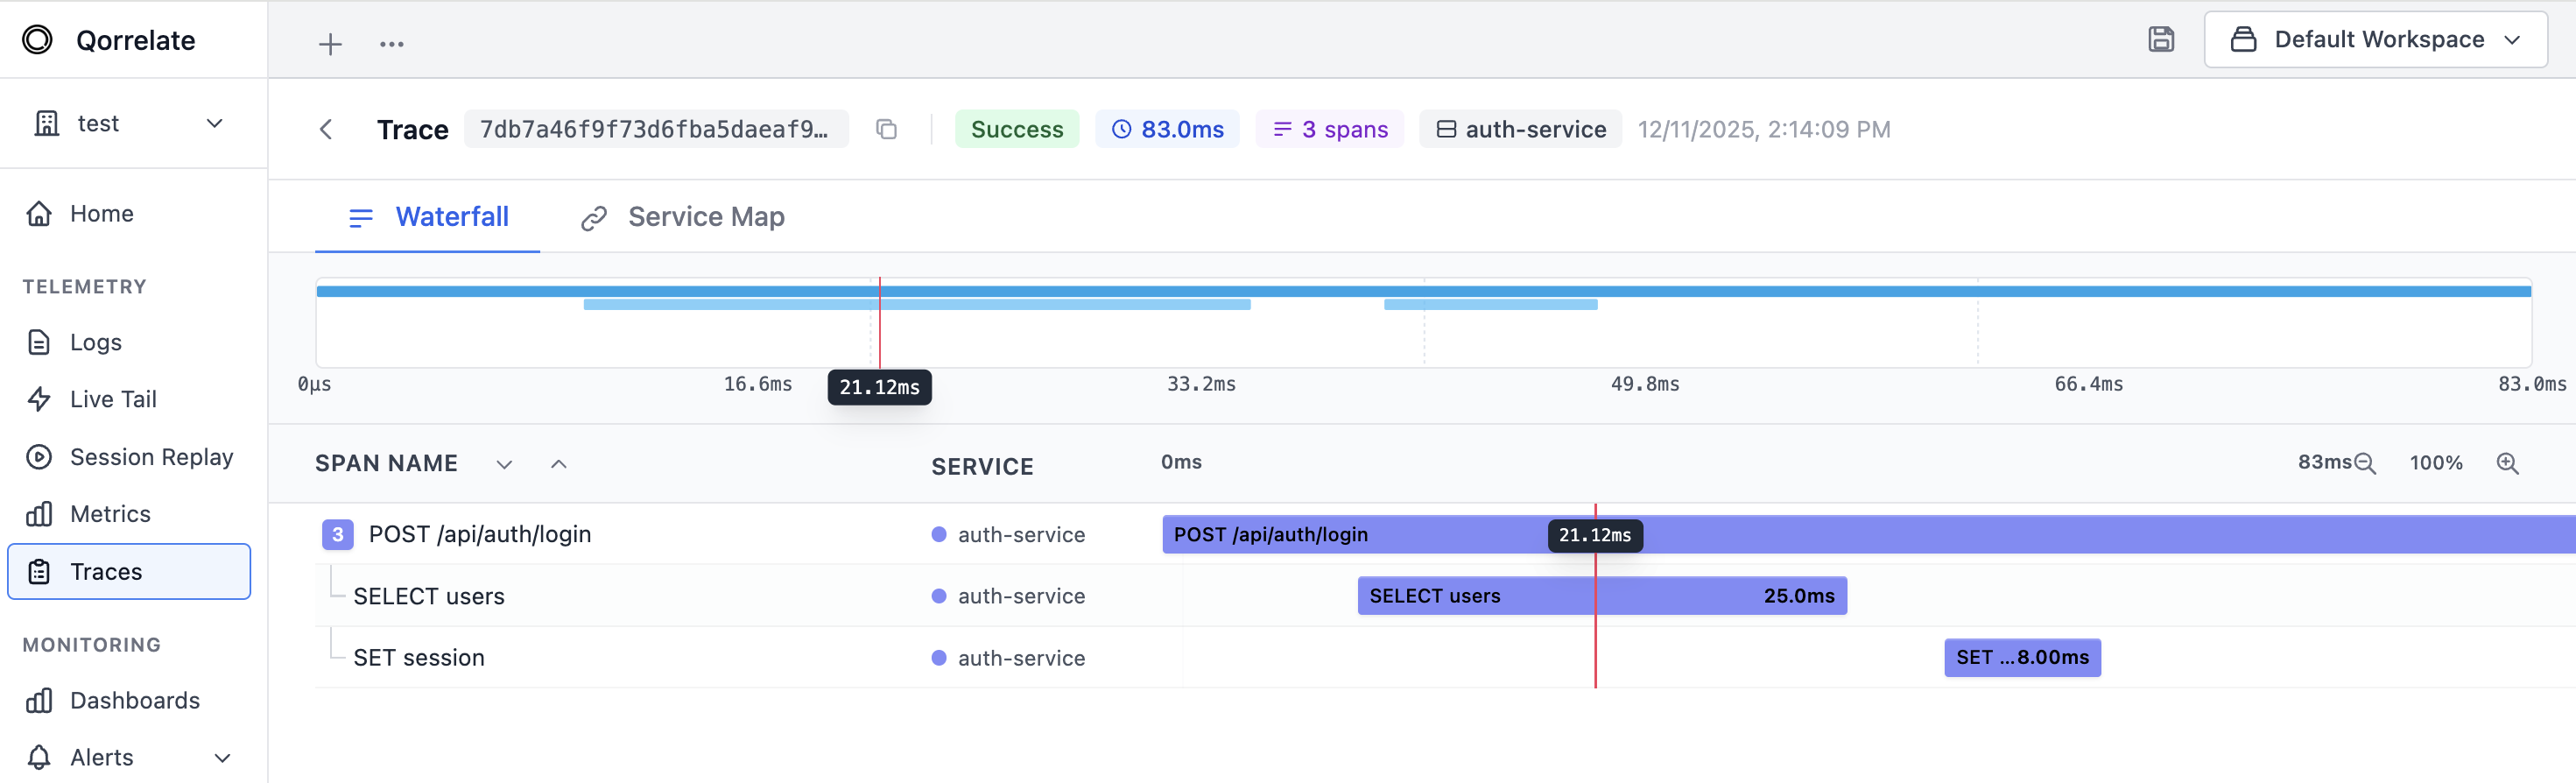Open Dashboards in the sidebar
Image resolution: width=2576 pixels, height=783 pixels.
(x=130, y=700)
